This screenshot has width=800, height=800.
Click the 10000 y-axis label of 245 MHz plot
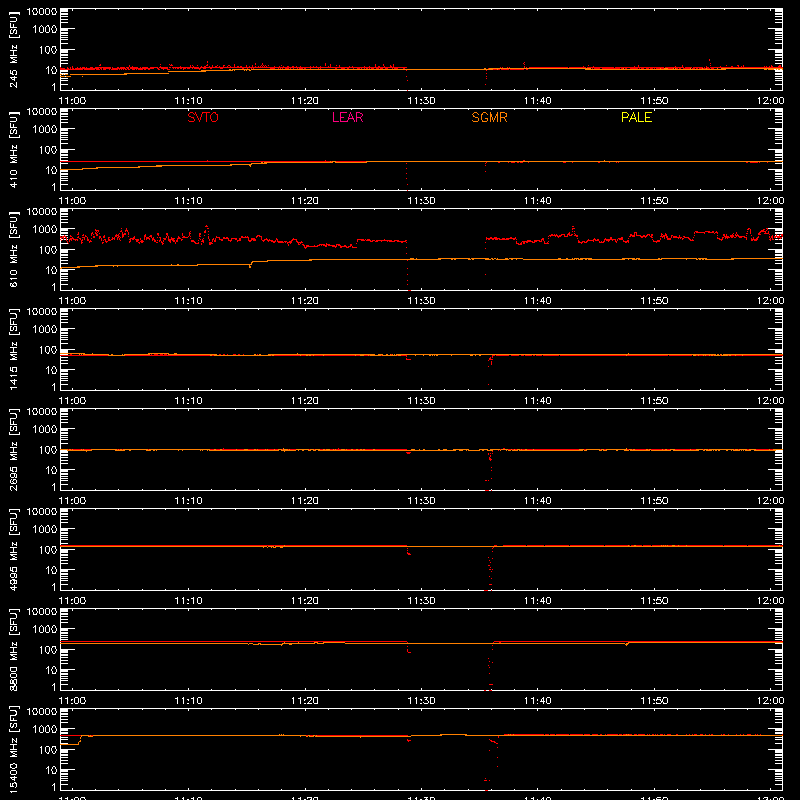point(42,12)
